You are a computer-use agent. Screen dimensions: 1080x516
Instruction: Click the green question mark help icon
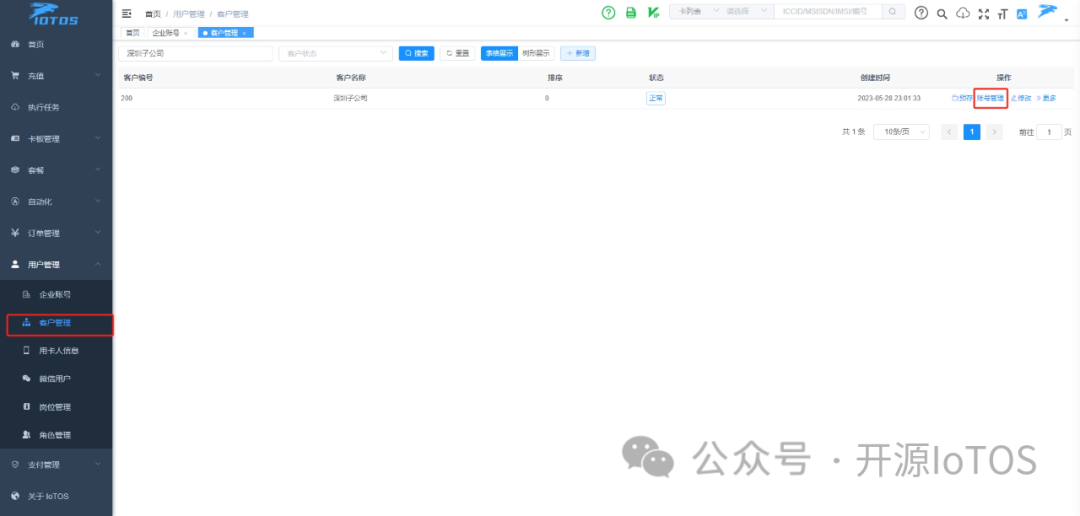tap(608, 12)
